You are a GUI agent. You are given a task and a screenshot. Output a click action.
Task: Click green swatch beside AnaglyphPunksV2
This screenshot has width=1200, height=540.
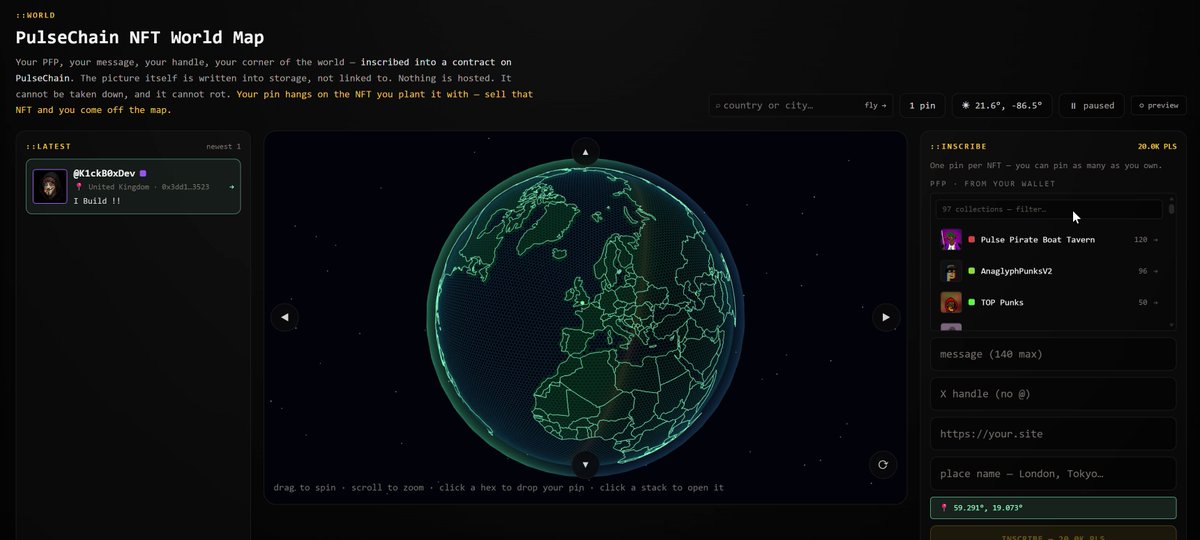point(972,271)
